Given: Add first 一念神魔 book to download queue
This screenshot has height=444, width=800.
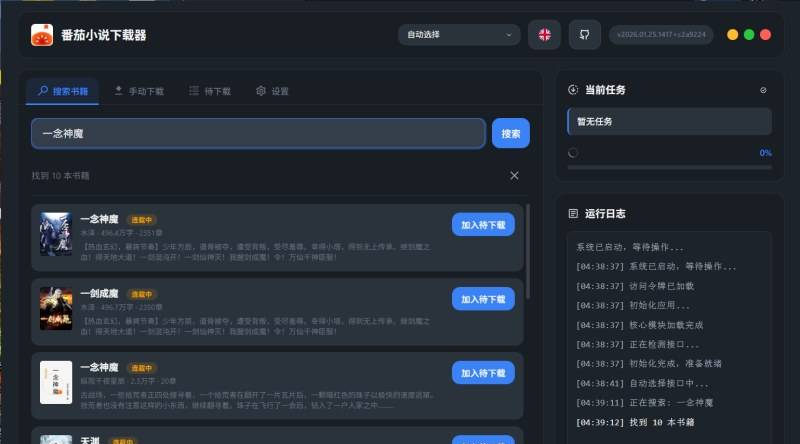Looking at the screenshot, I should [483, 225].
